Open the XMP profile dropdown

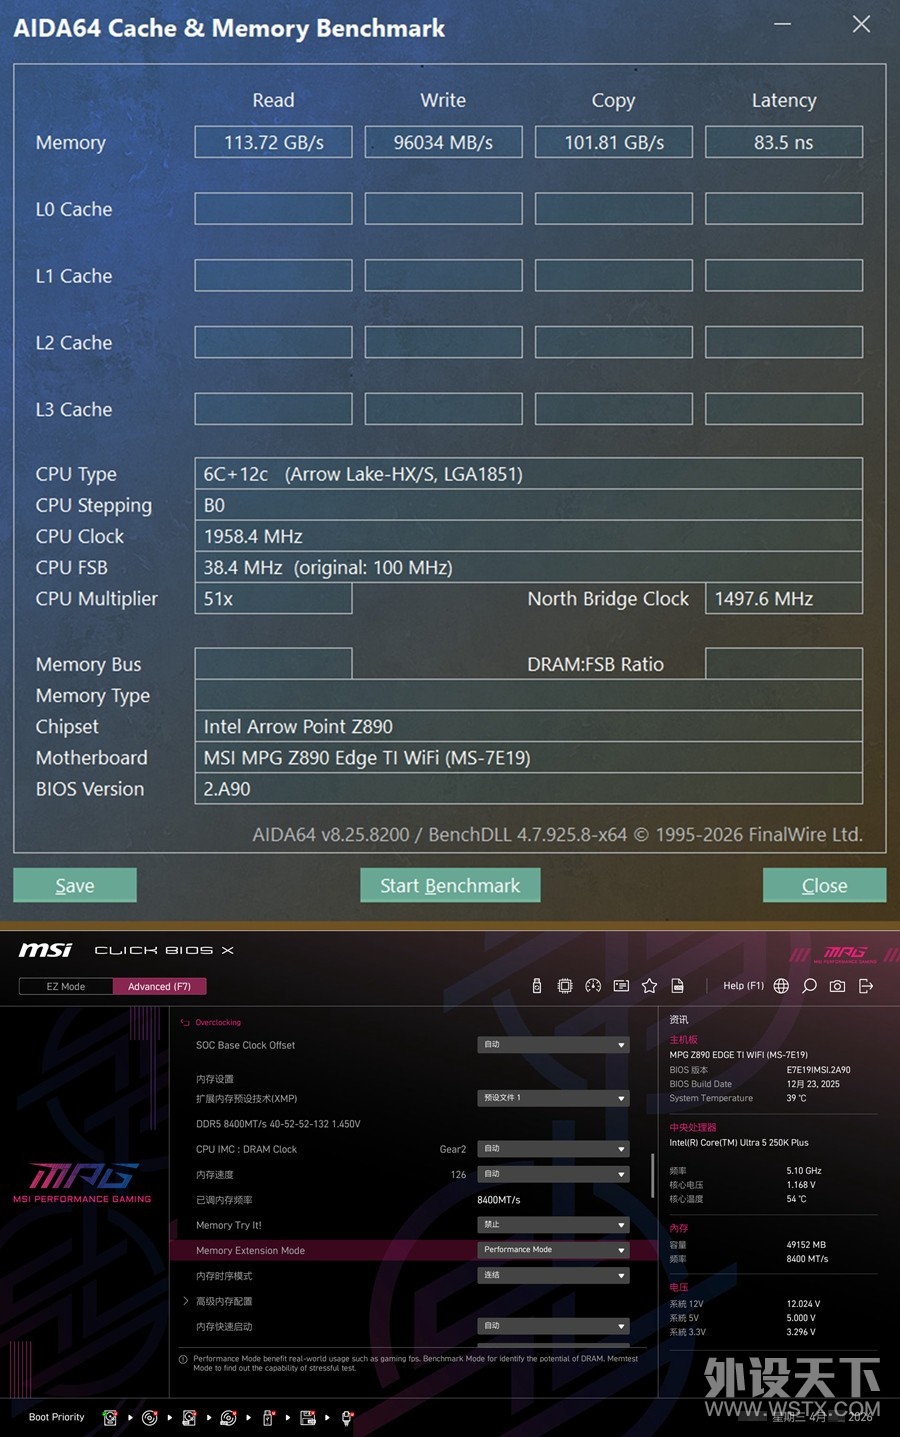(554, 1098)
